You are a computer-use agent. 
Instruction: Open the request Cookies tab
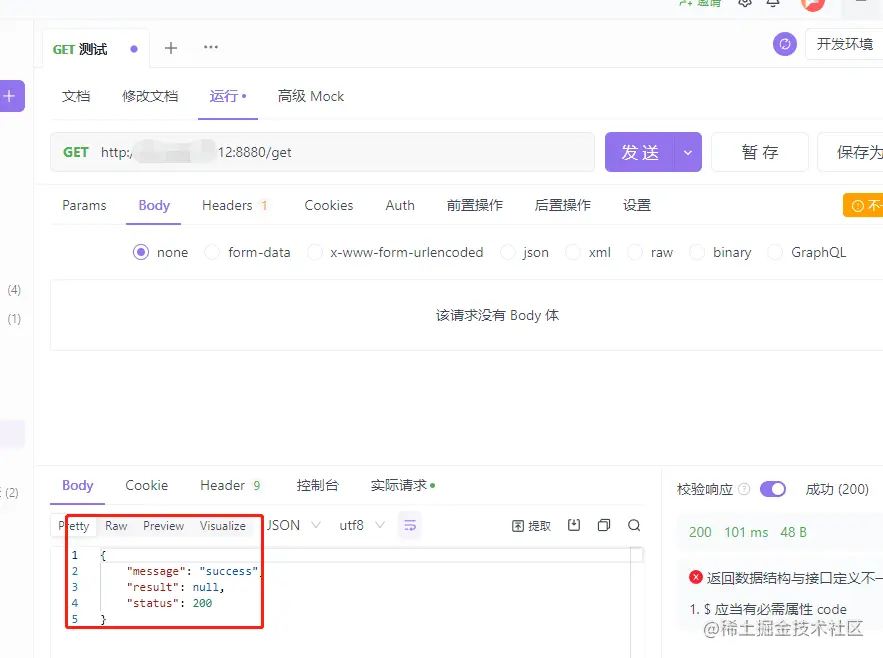[329, 206]
